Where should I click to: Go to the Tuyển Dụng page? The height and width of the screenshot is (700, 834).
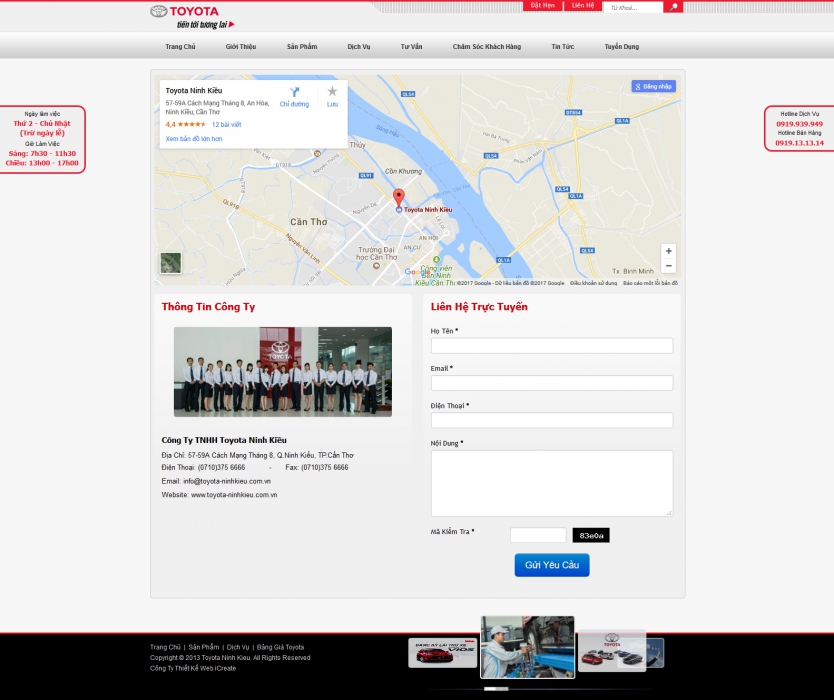click(621, 47)
